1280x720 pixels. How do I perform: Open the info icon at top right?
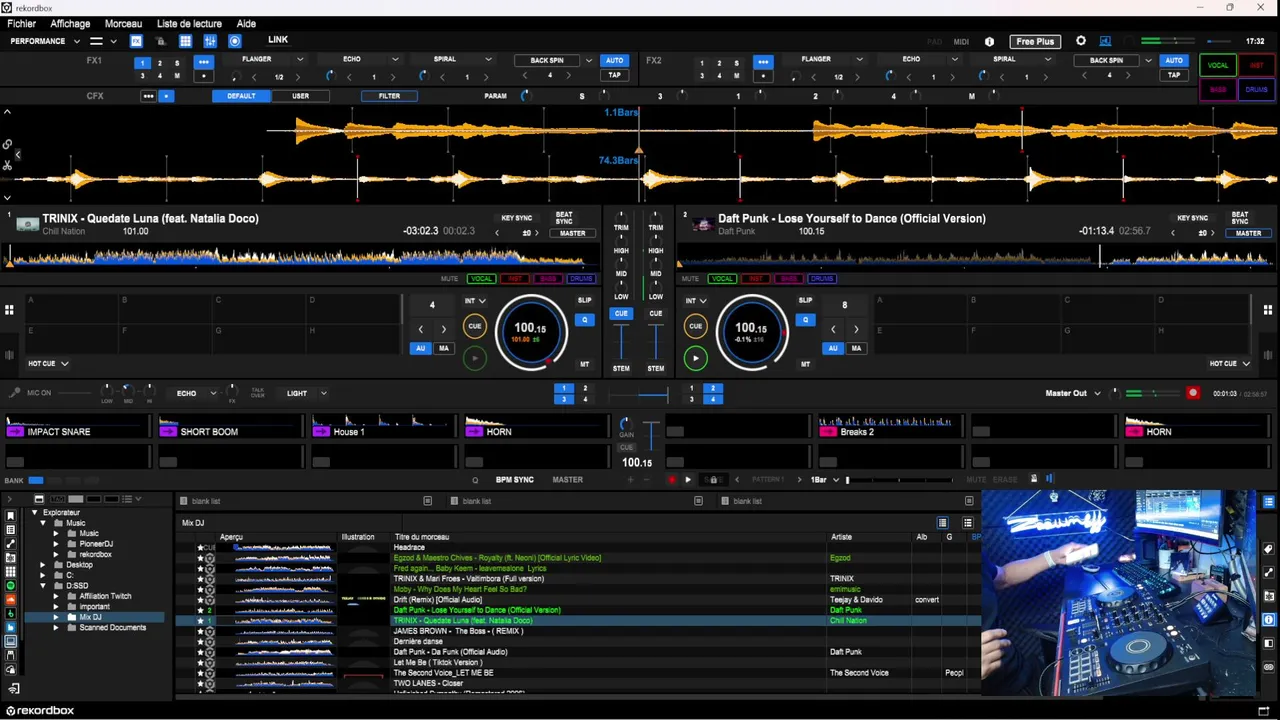989,42
